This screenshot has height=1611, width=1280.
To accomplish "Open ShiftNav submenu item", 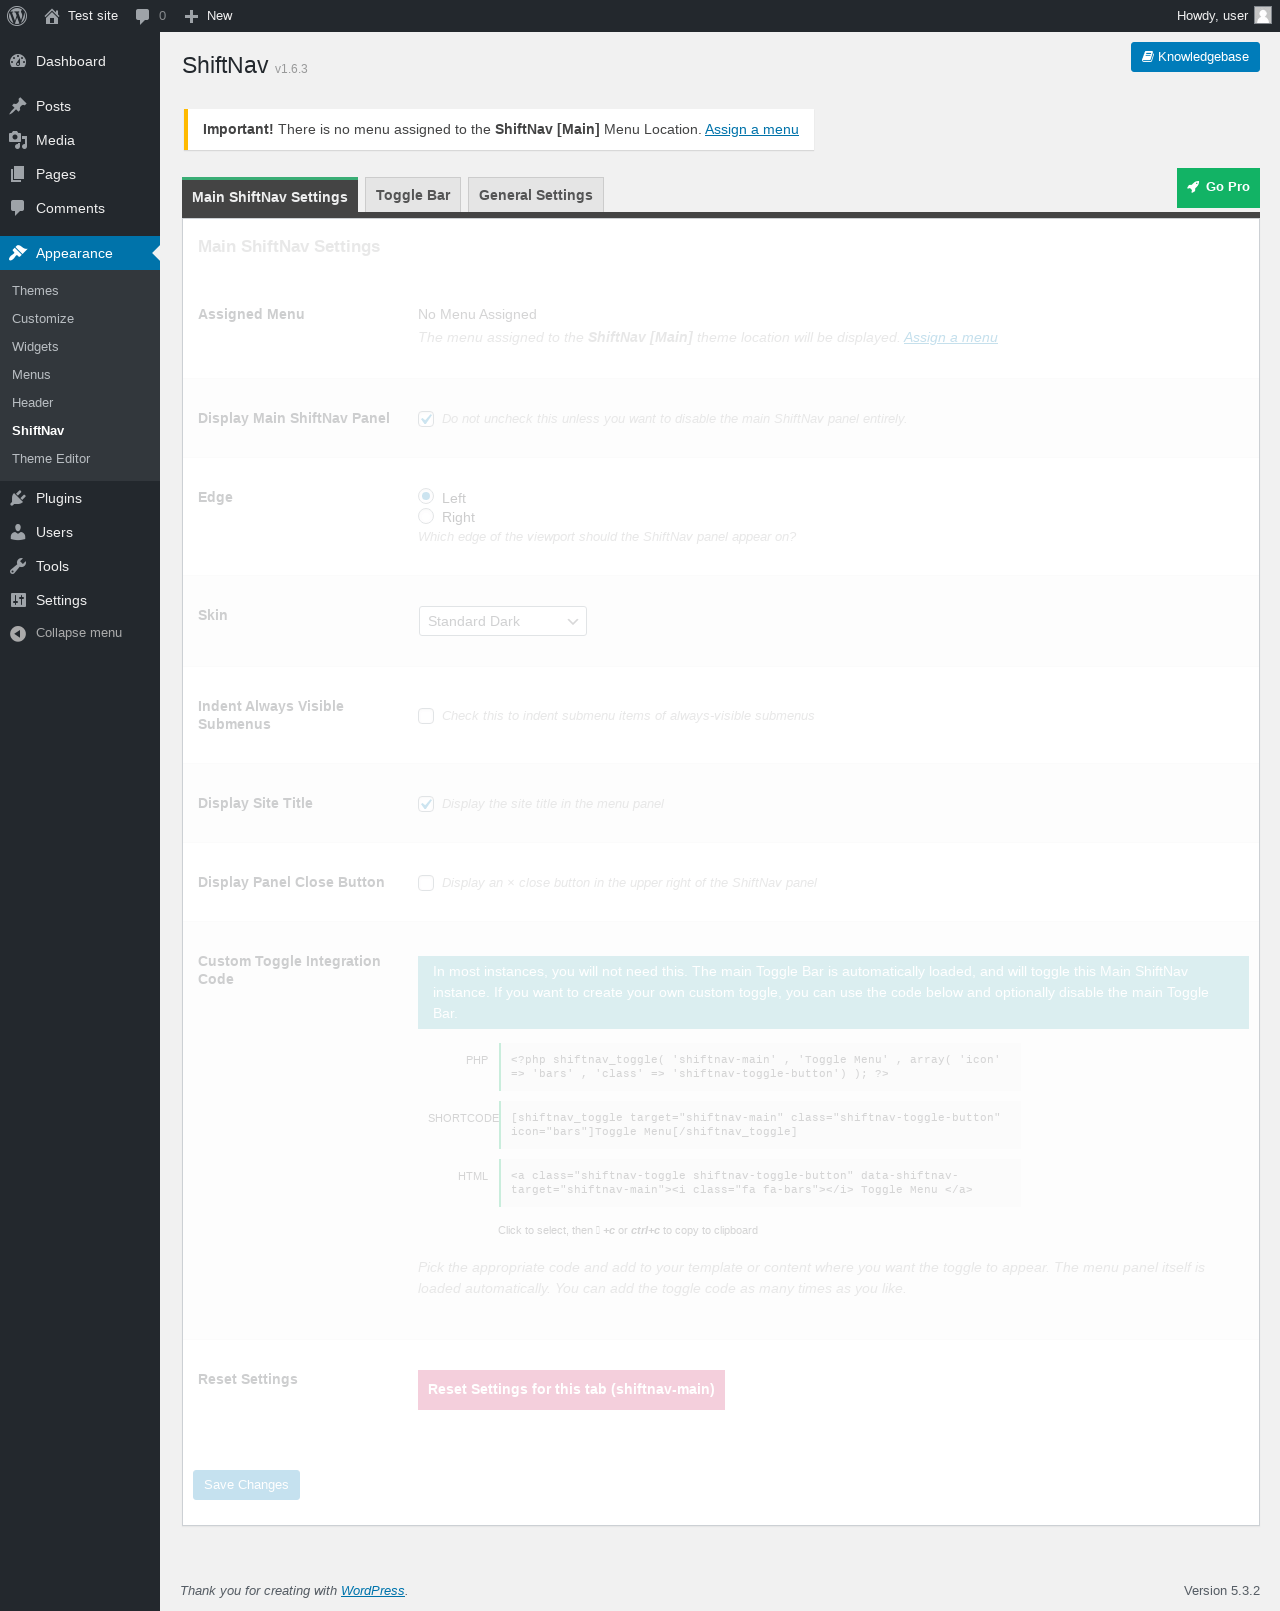I will click(x=38, y=431).
